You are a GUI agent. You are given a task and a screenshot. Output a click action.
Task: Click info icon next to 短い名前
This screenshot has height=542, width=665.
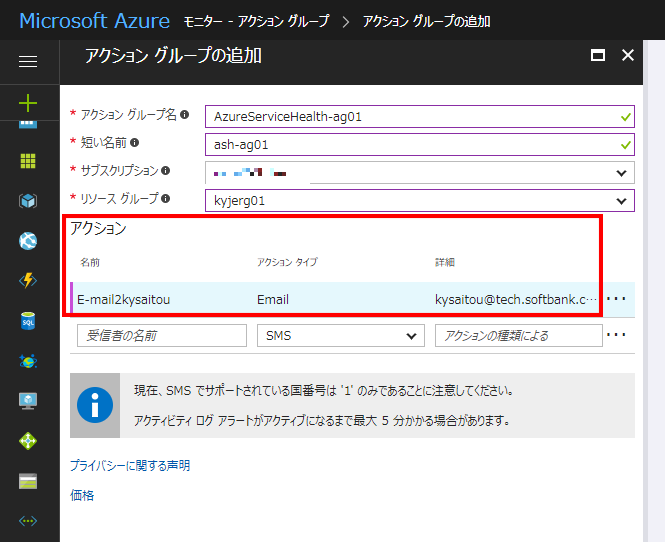click(134, 142)
